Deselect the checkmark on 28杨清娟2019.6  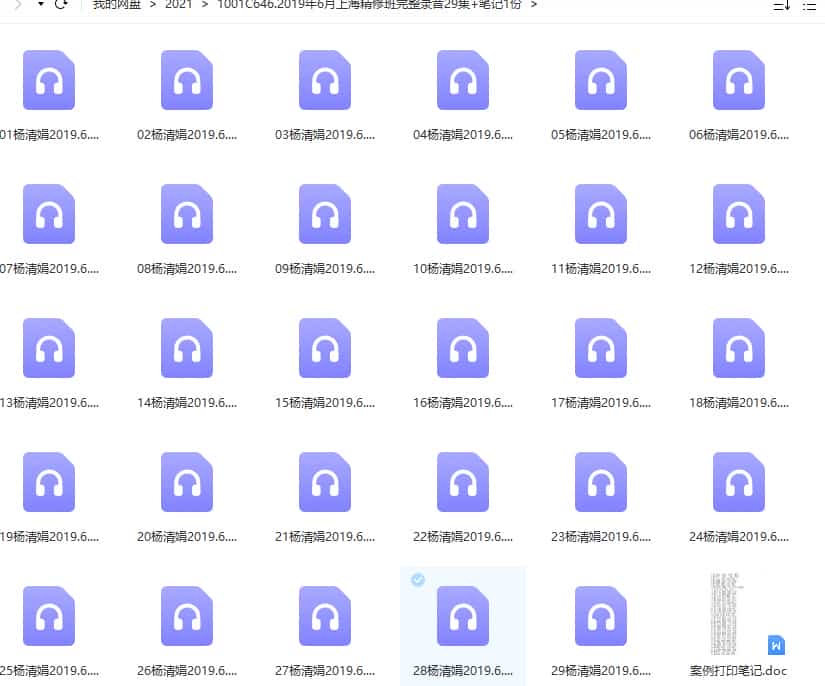coord(418,579)
